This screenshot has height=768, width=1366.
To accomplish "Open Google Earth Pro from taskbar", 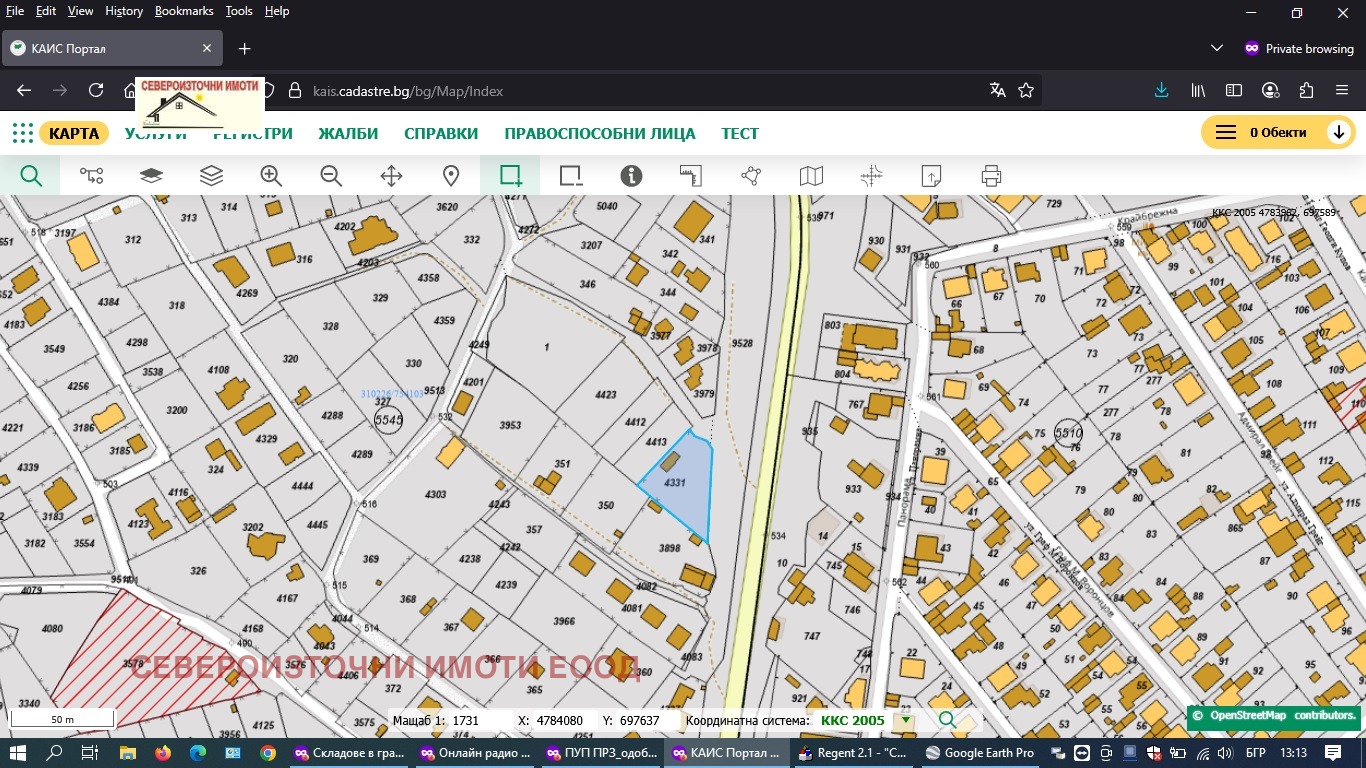I will (x=980, y=752).
